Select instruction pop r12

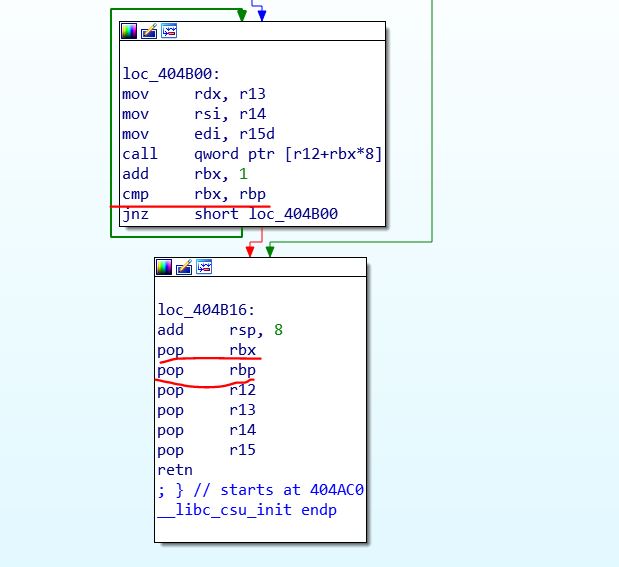pyautogui.click(x=206, y=390)
